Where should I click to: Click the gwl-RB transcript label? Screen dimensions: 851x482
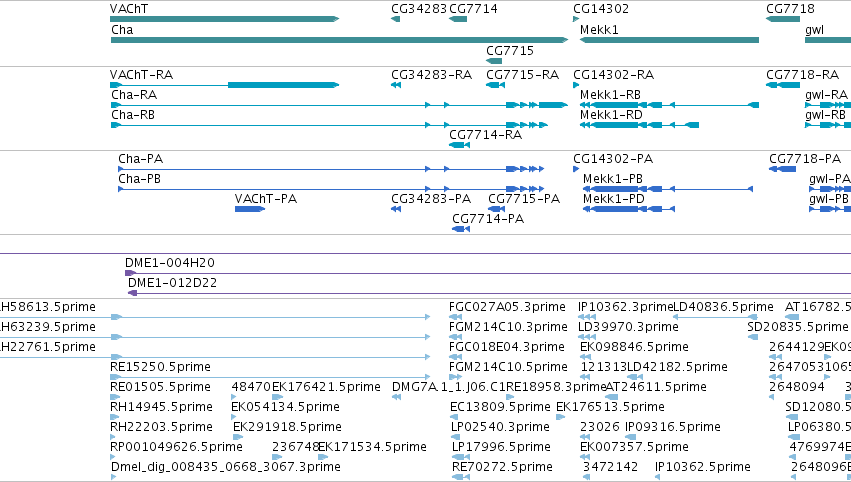coord(825,115)
